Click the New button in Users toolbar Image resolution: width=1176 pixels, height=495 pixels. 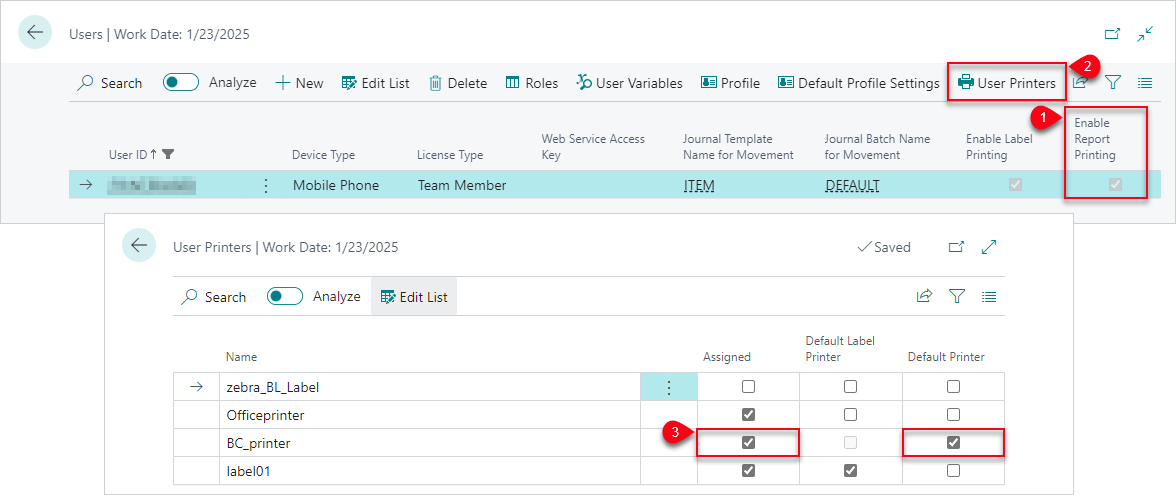(299, 83)
